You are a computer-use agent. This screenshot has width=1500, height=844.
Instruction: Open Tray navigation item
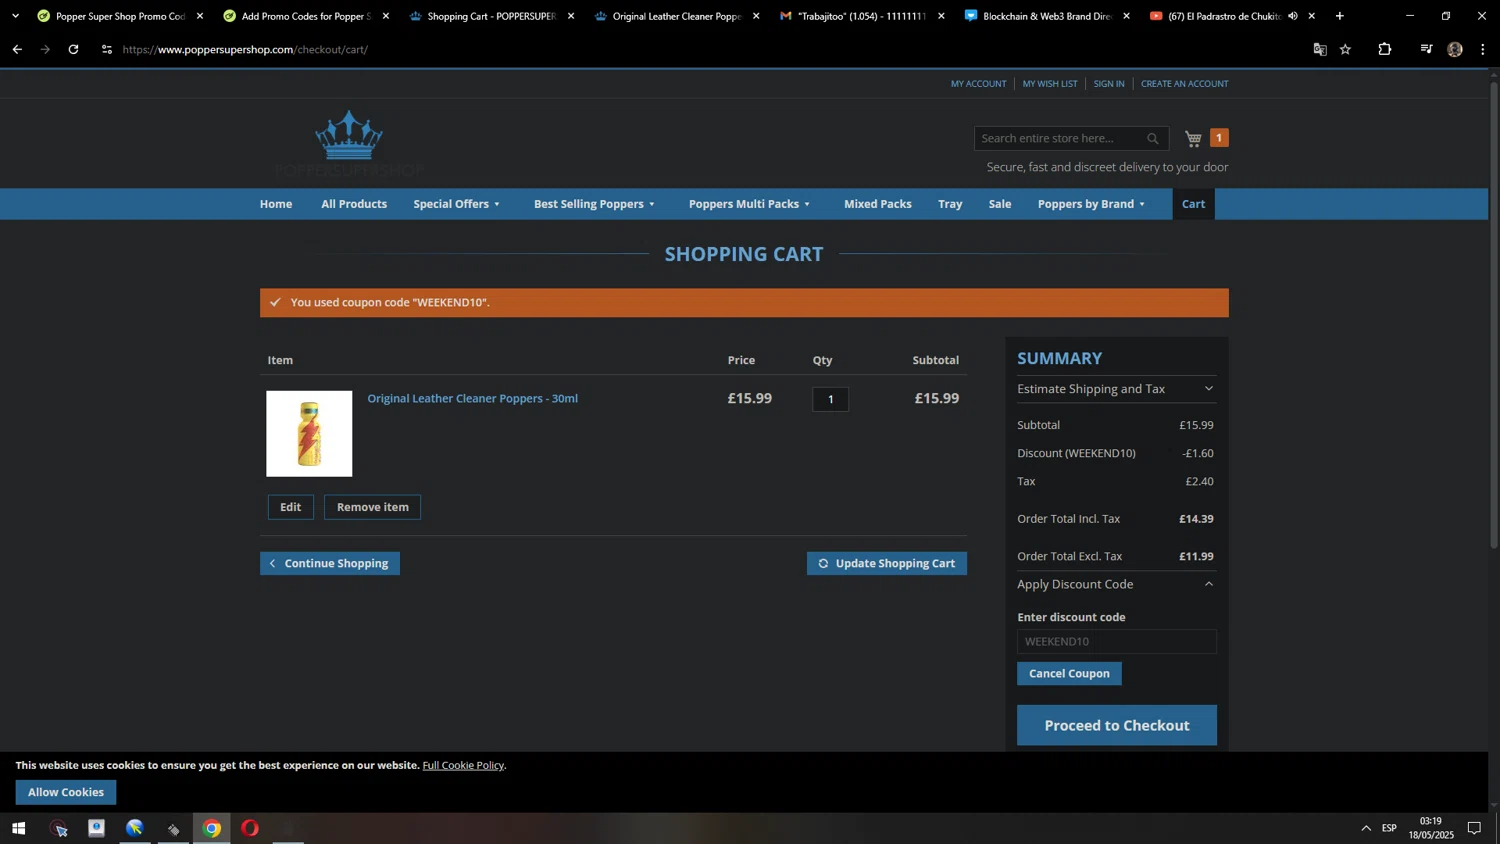[x=950, y=204]
